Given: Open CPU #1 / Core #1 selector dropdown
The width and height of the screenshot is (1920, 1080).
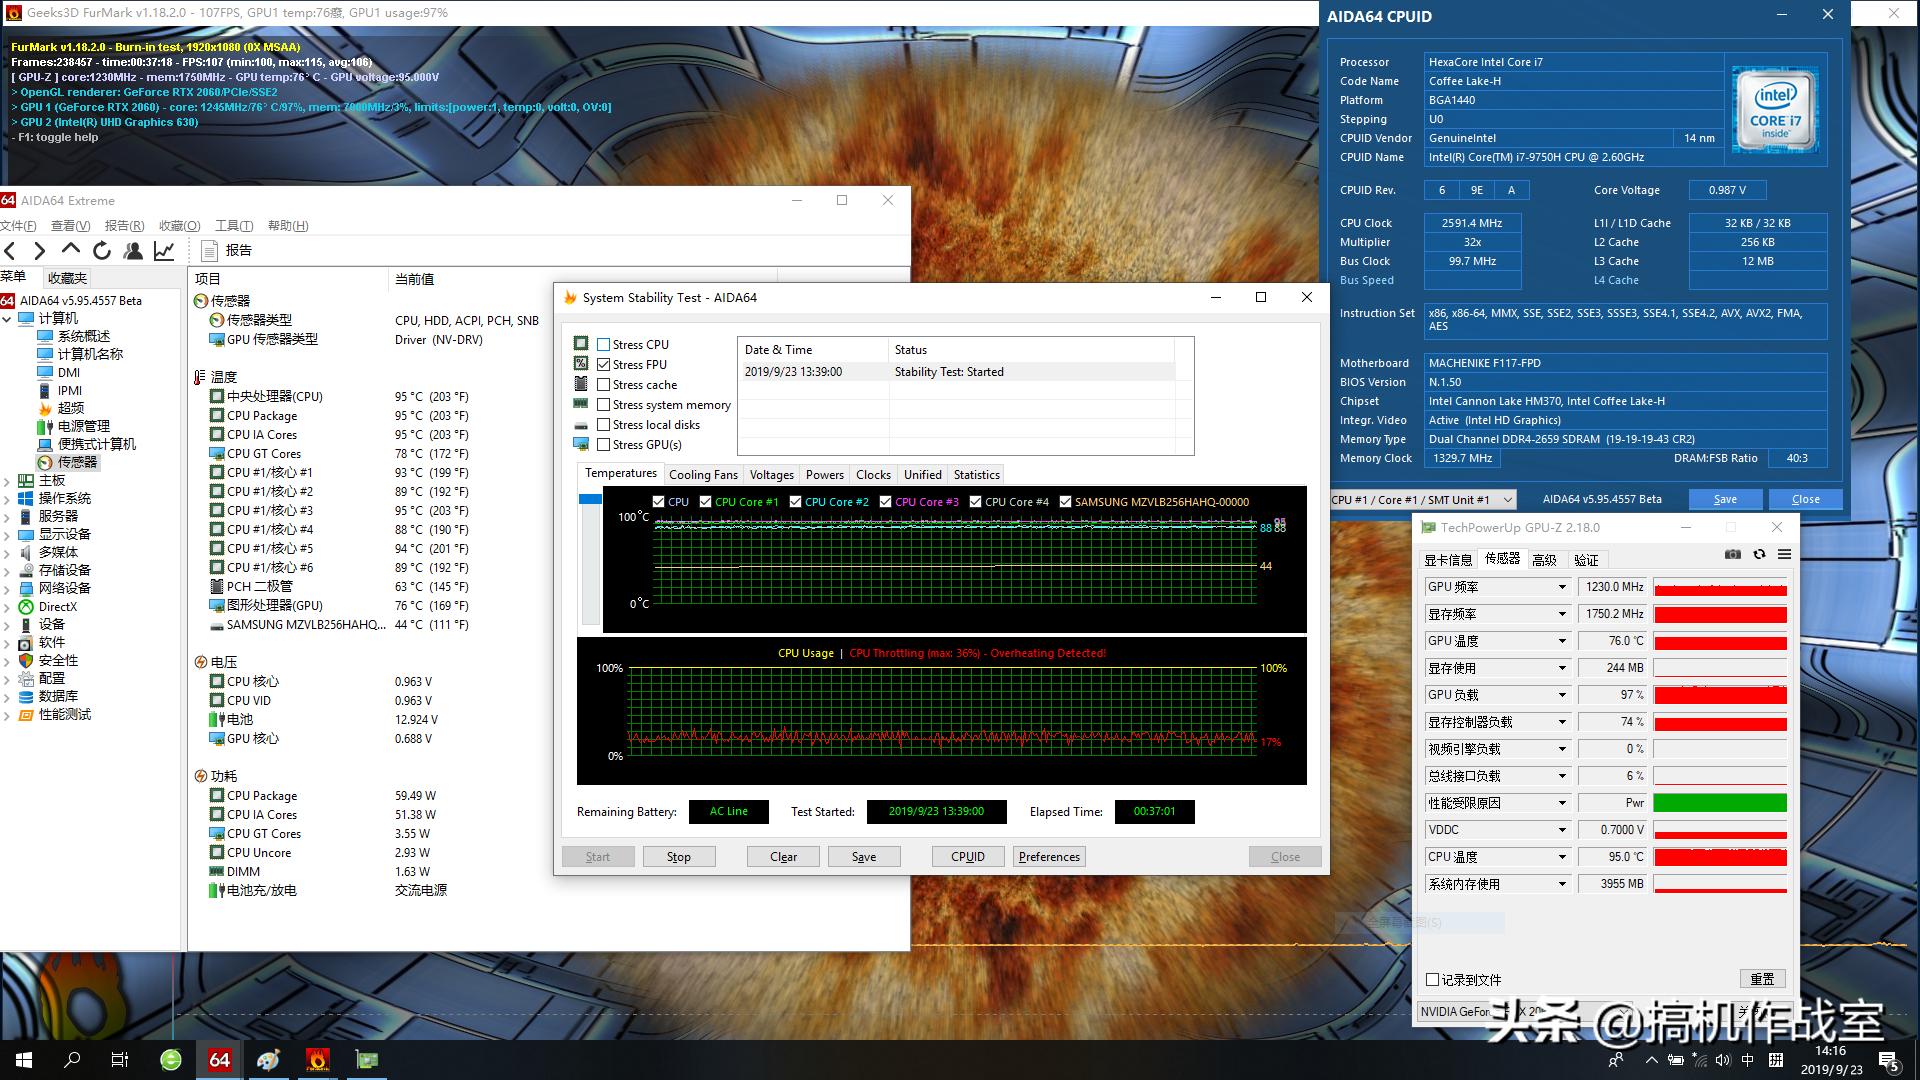Looking at the screenshot, I should click(1507, 500).
